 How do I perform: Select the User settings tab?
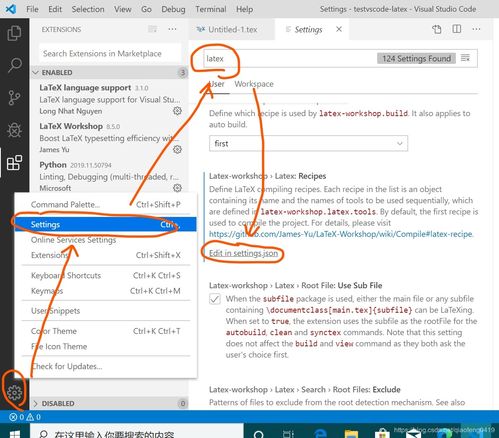217,84
